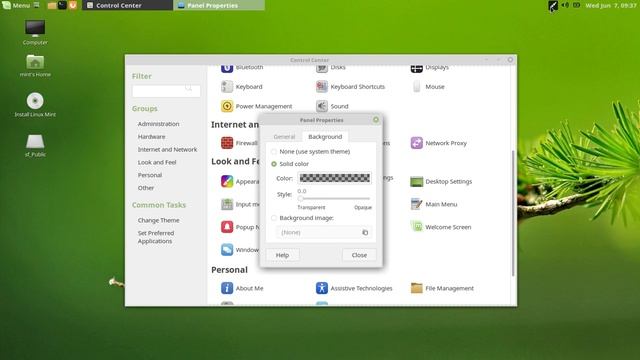Open Assistive Technologies icon

pos(322,288)
